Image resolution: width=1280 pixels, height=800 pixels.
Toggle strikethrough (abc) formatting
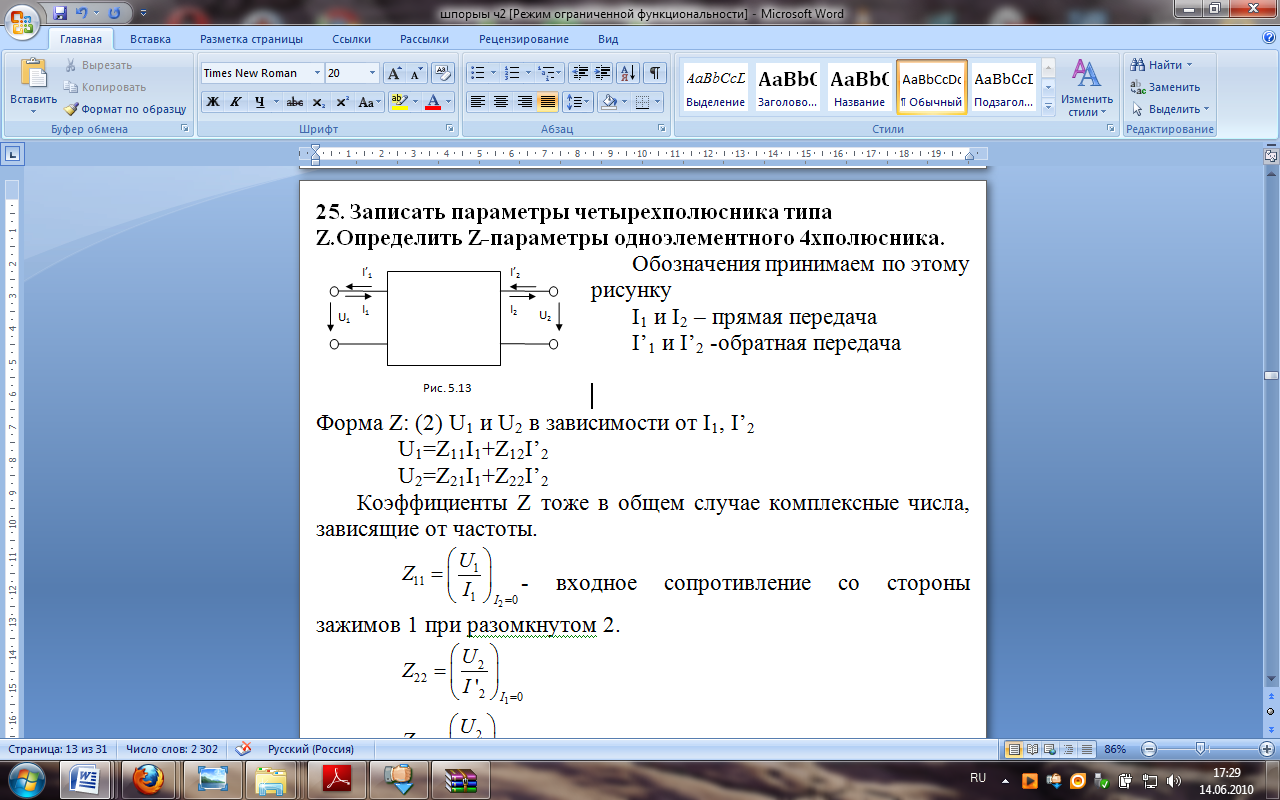(295, 102)
